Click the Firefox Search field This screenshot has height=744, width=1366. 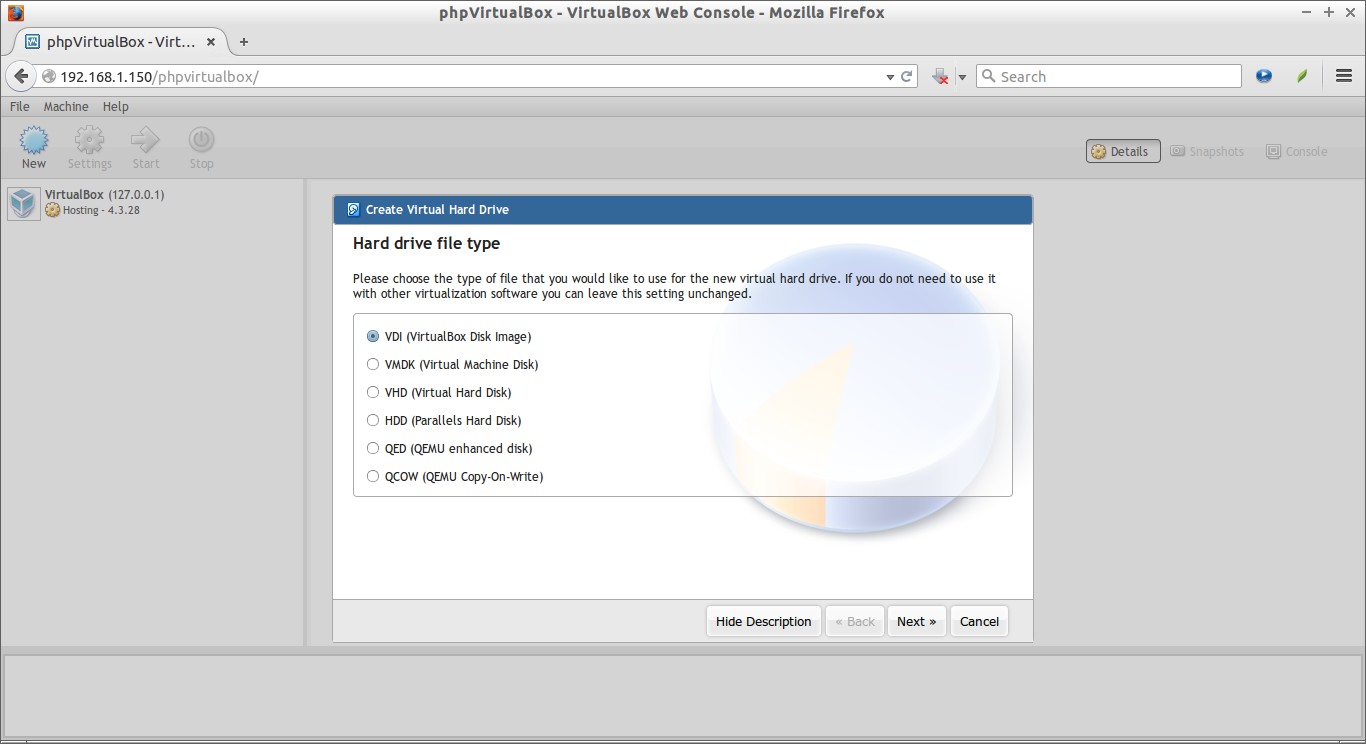[x=1108, y=76]
